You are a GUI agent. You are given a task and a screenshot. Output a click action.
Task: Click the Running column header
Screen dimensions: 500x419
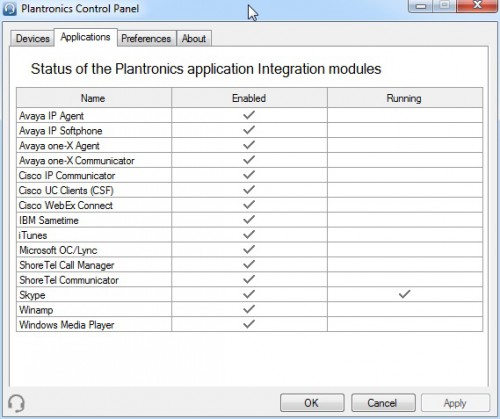pyautogui.click(x=405, y=98)
